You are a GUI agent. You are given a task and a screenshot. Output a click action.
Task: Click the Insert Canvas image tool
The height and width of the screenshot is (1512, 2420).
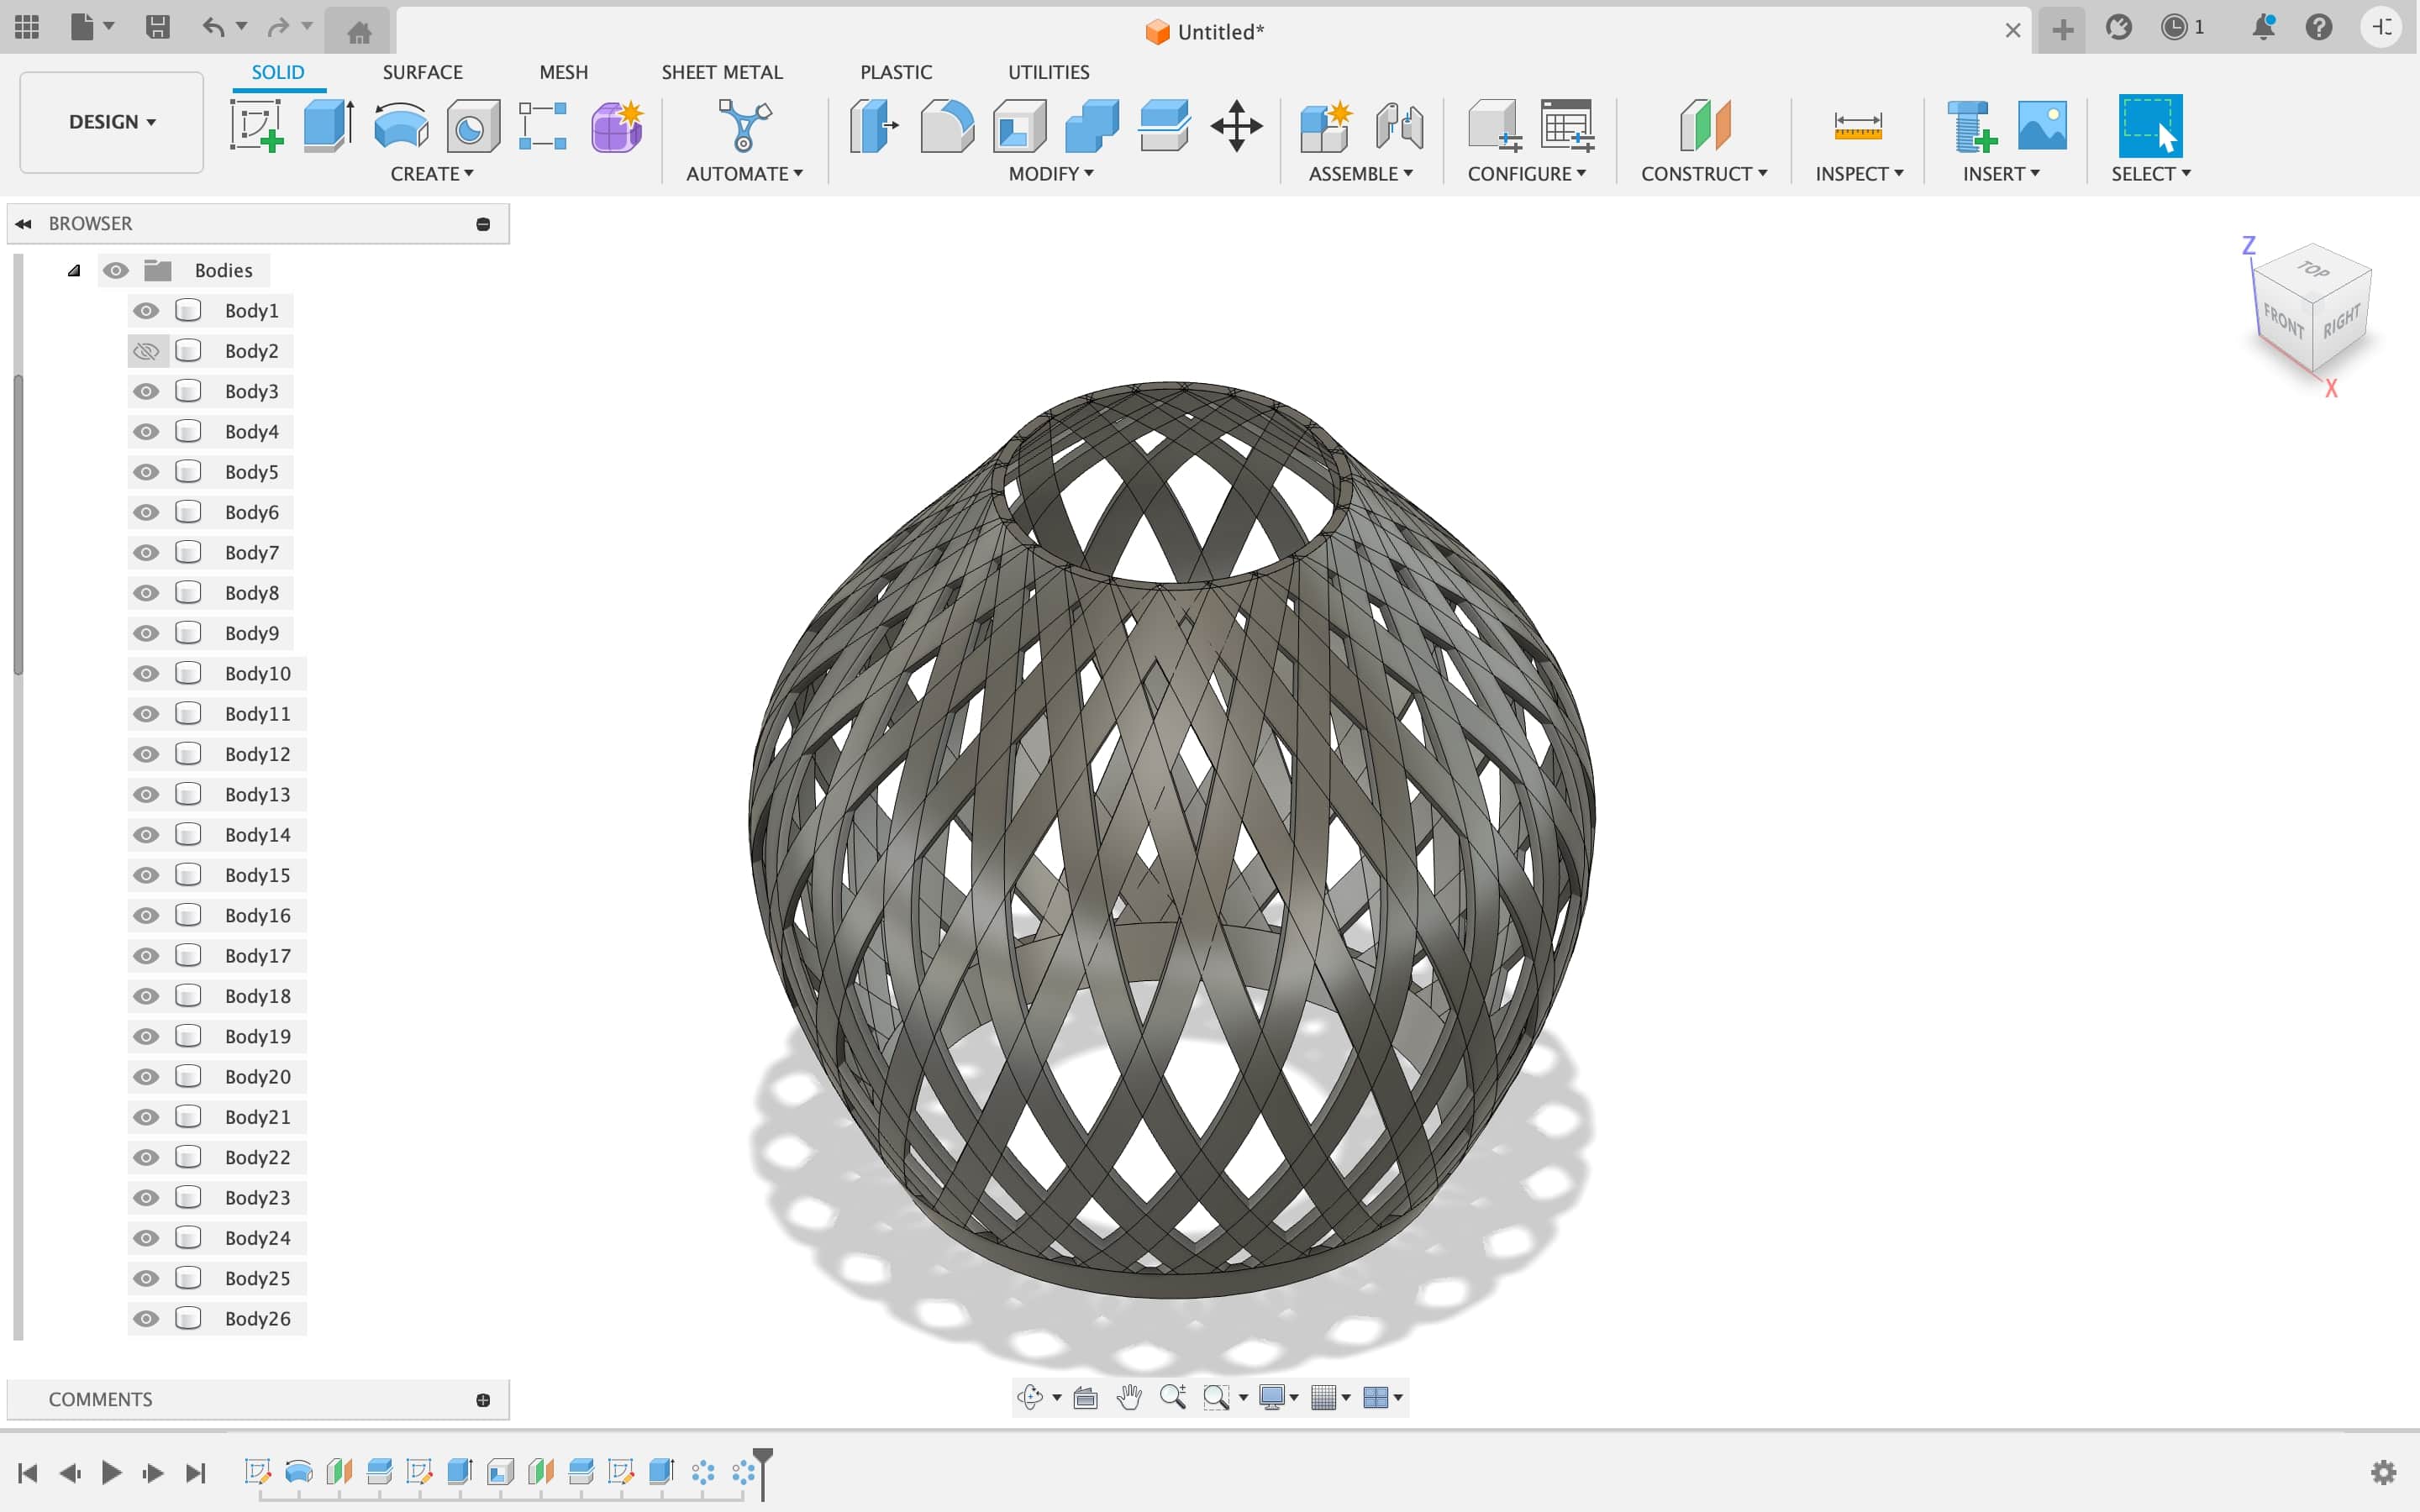point(2042,126)
